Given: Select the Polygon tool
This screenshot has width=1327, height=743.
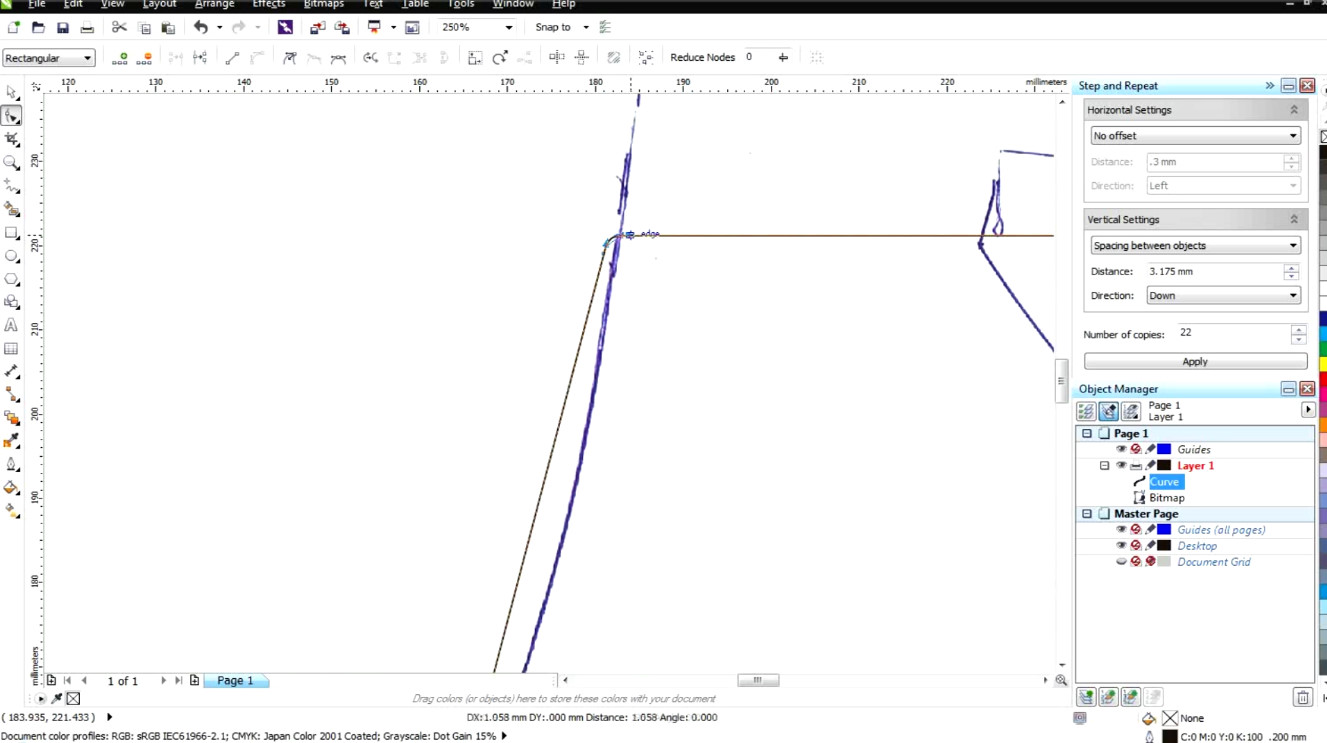Looking at the screenshot, I should tap(12, 279).
